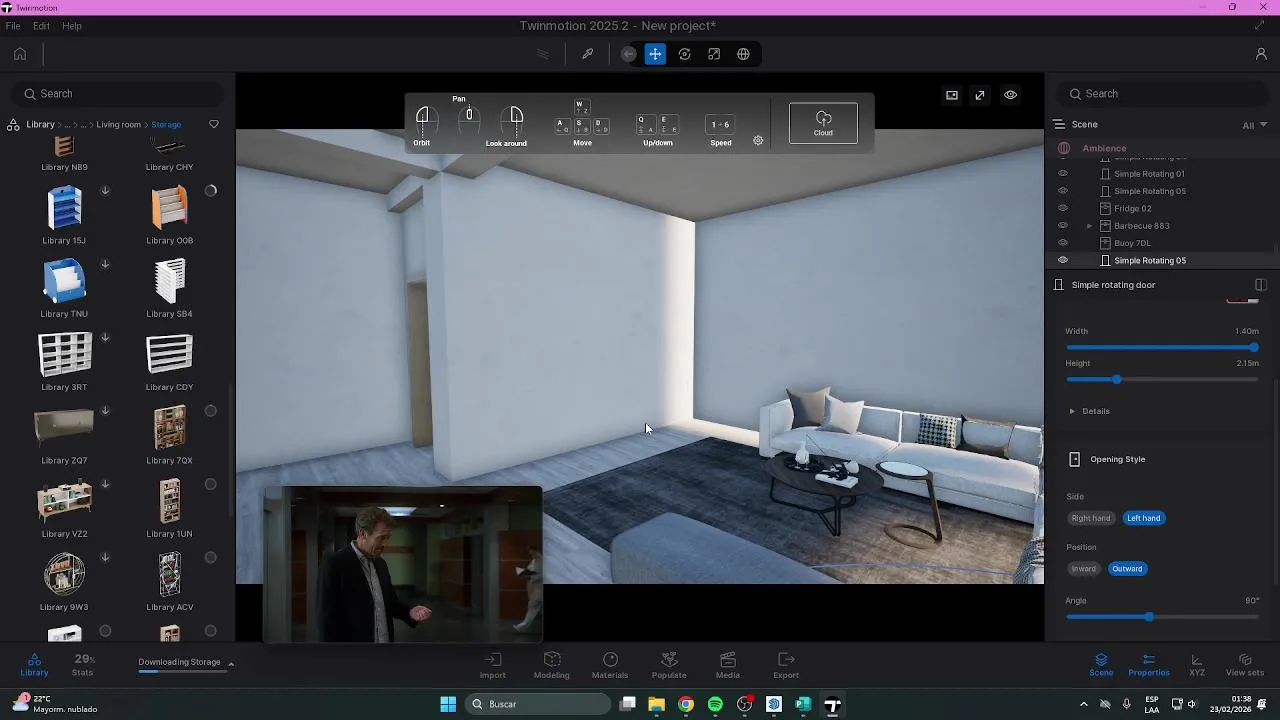Screen dimensions: 1280x720
Task: Click the Scene panel search field
Action: tap(1162, 94)
